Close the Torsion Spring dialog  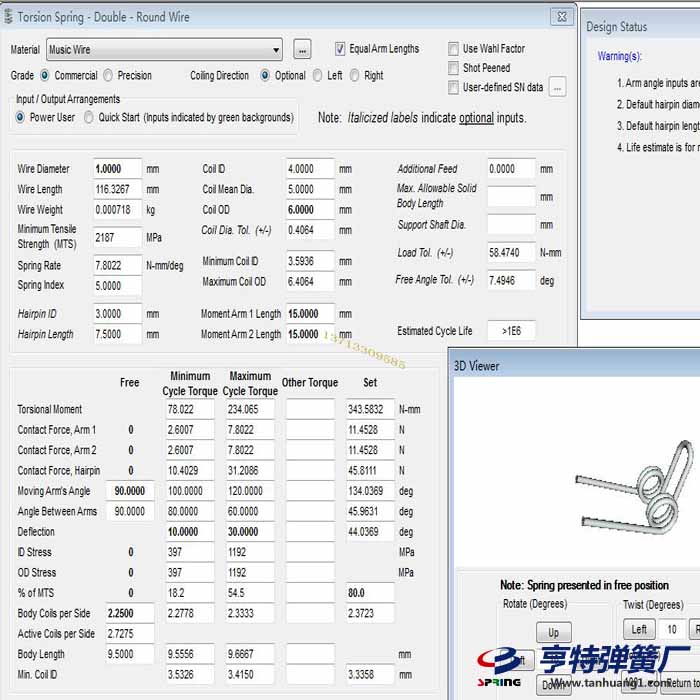coord(562,17)
